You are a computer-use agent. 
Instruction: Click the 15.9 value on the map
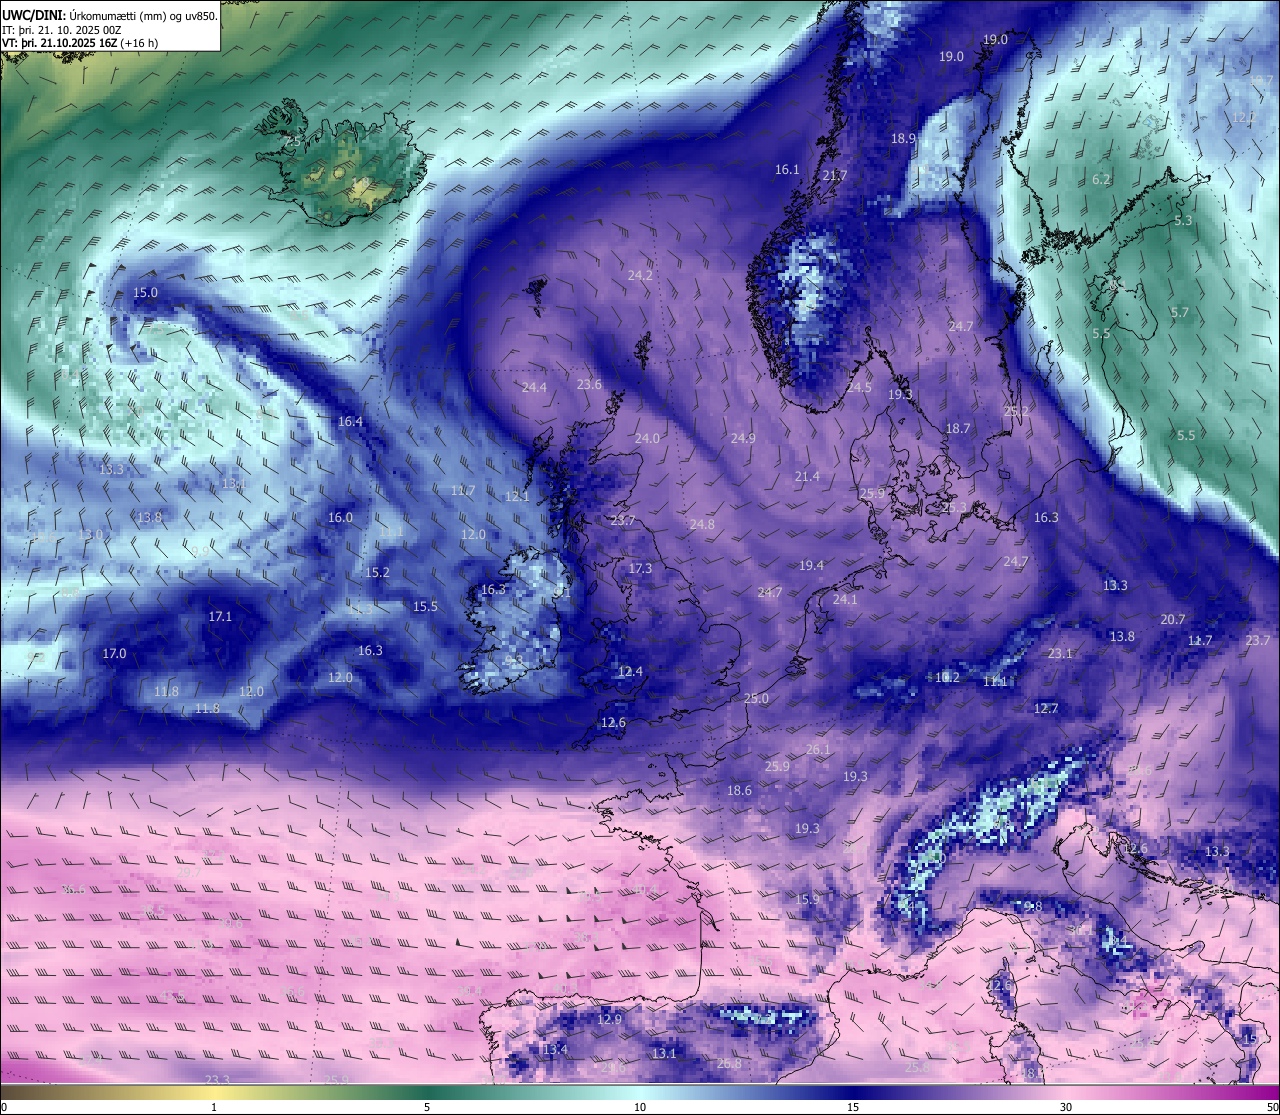807,900
